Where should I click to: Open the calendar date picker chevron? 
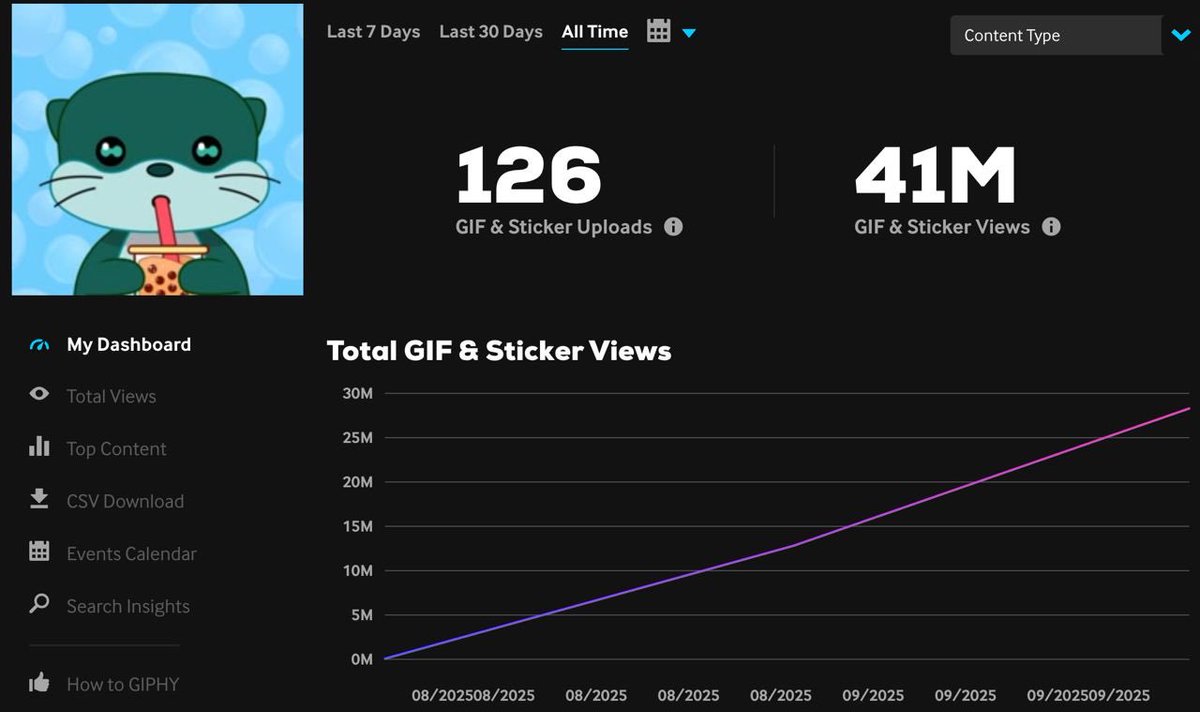[x=690, y=32]
